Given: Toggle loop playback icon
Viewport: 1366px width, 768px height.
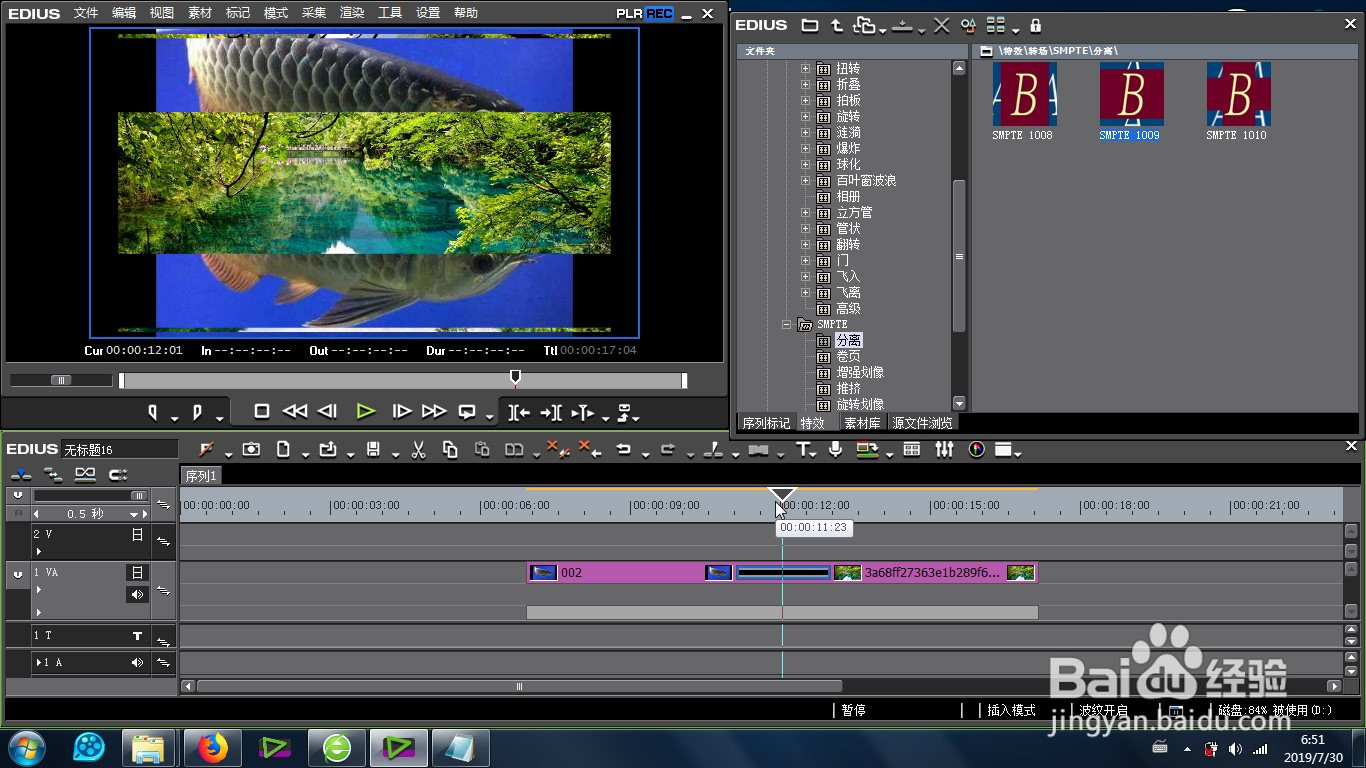Looking at the screenshot, I should click(467, 411).
